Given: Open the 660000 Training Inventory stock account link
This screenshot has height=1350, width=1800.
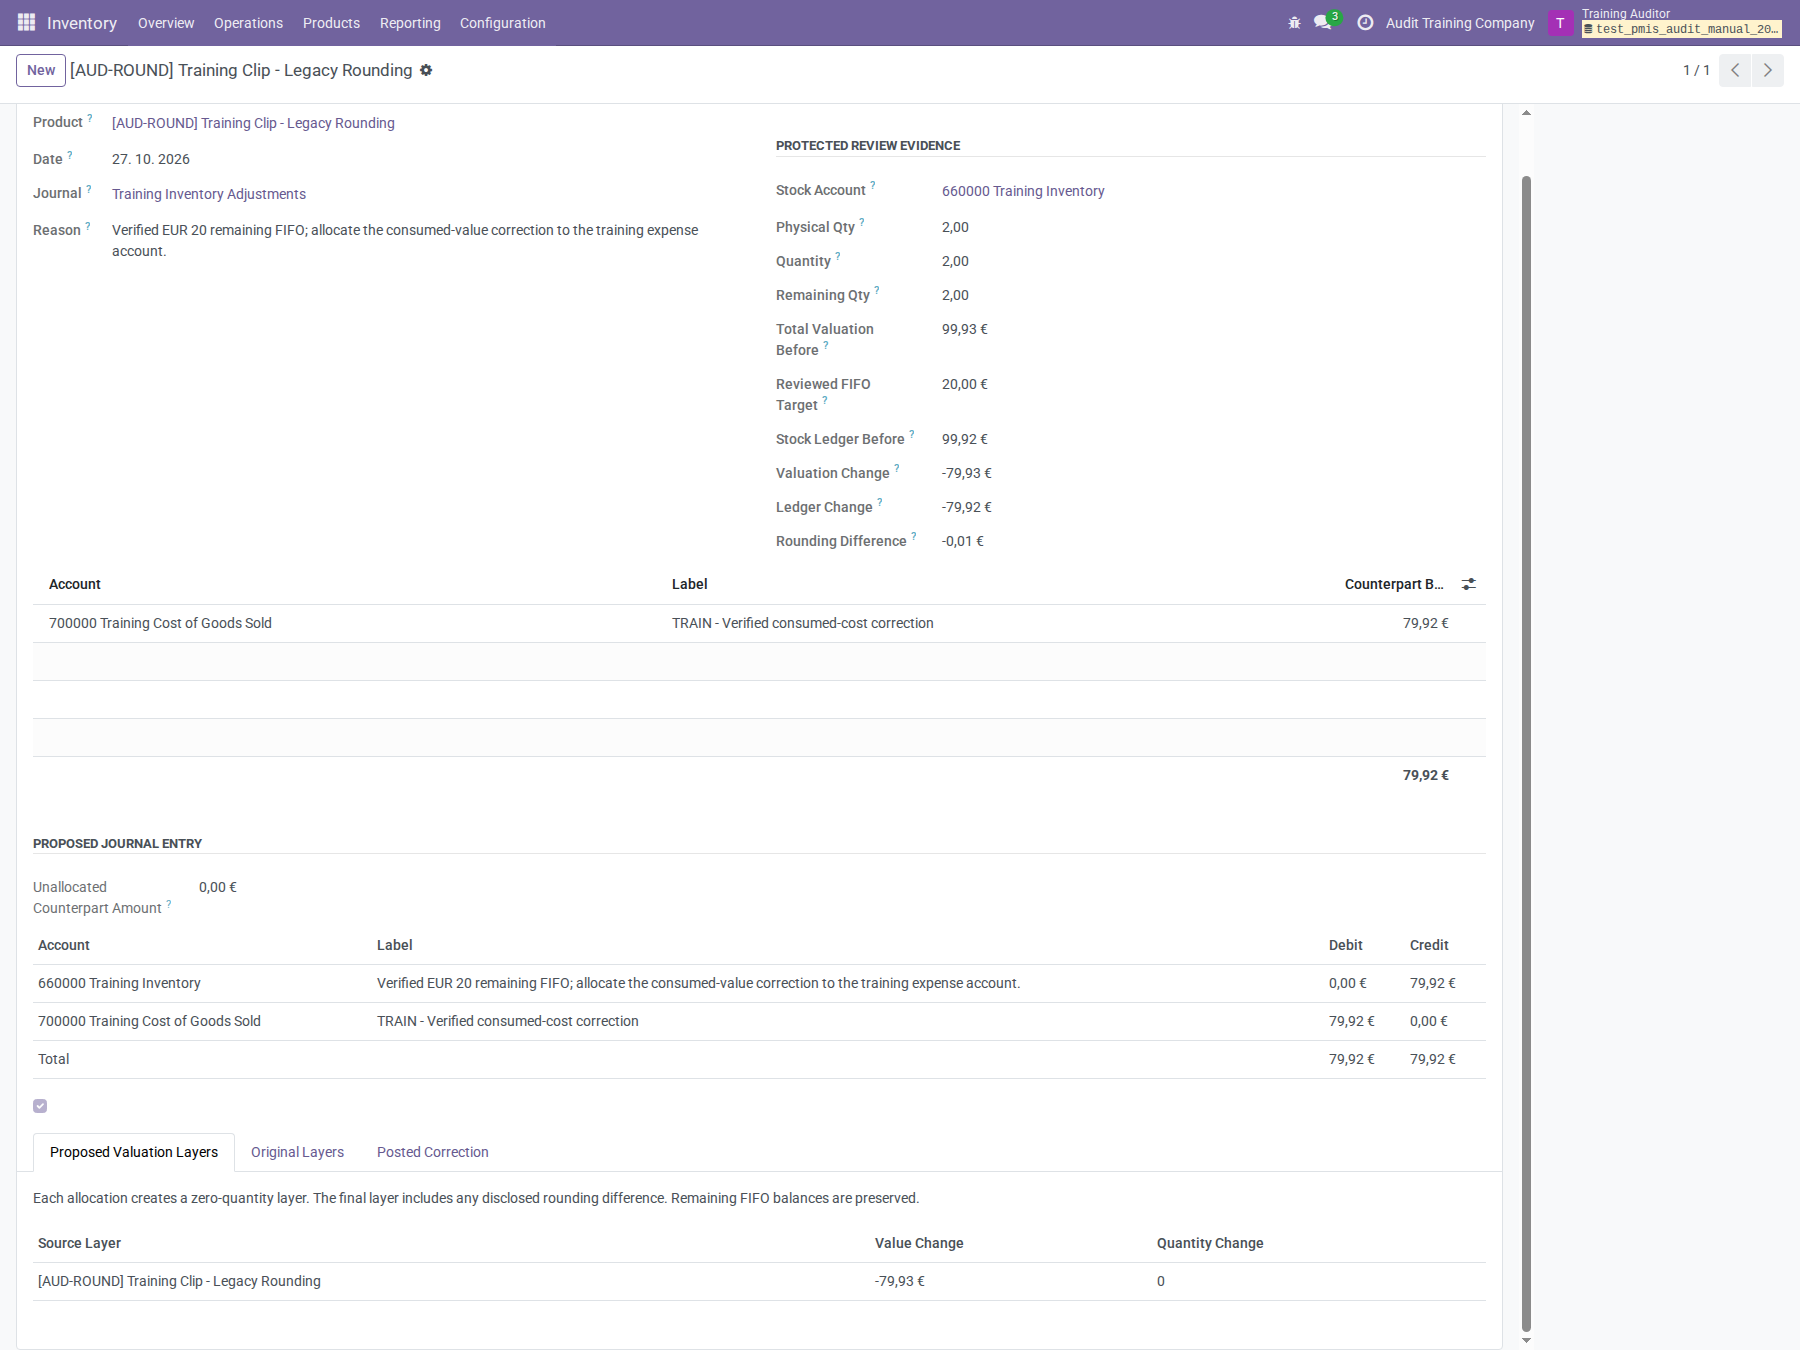Looking at the screenshot, I should pos(1023,191).
